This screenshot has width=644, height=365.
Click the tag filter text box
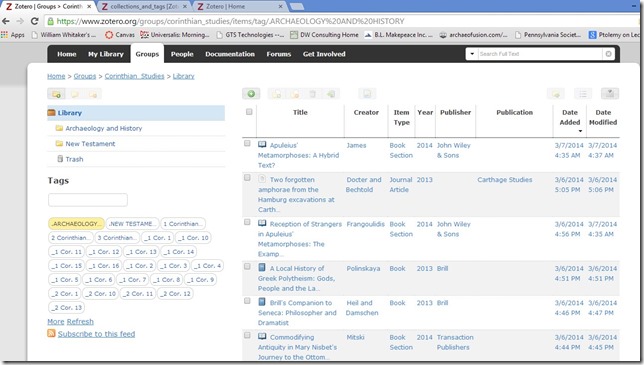pyautogui.click(x=88, y=200)
